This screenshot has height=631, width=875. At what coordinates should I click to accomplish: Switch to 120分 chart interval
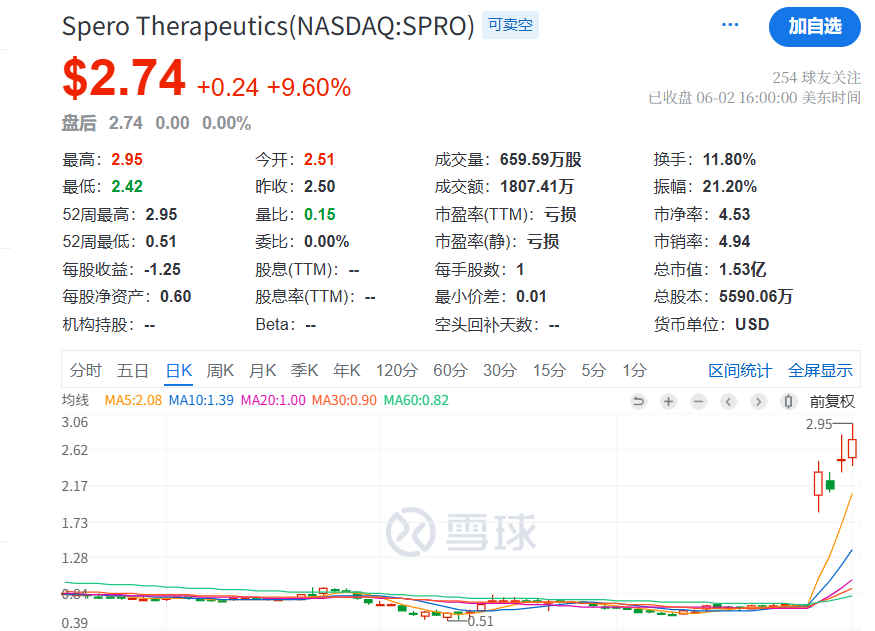coord(397,370)
